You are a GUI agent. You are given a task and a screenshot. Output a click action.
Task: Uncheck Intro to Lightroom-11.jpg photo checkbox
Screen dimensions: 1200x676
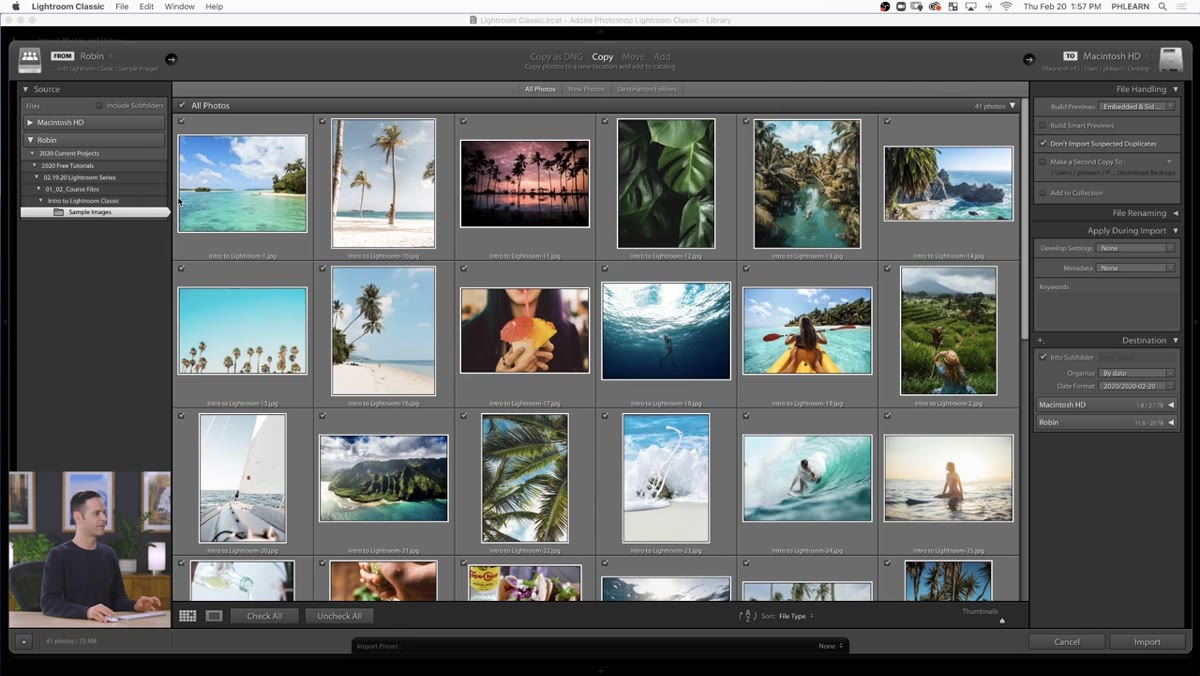(464, 121)
